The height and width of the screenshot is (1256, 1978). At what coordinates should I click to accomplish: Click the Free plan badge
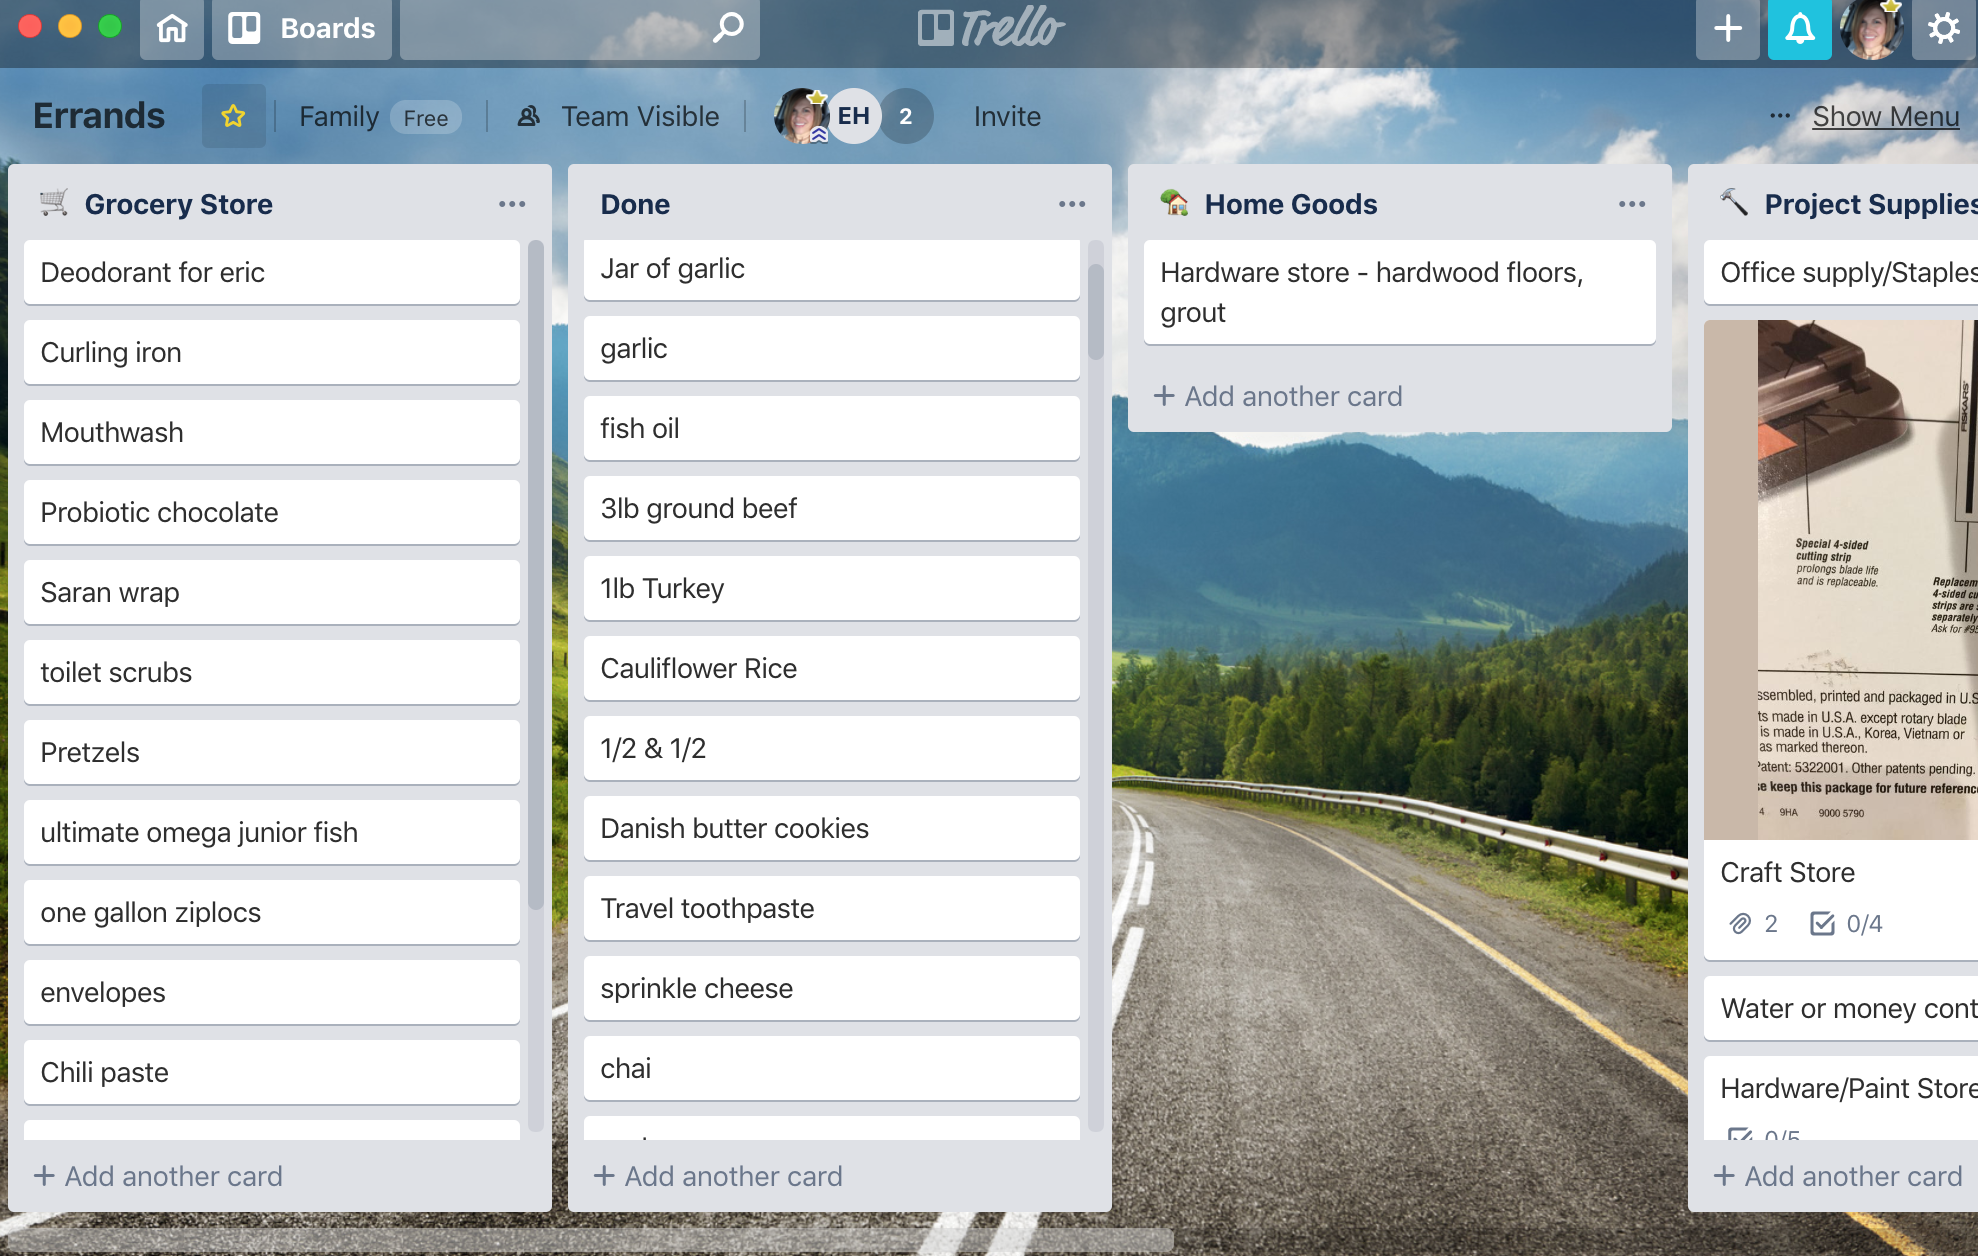tap(426, 118)
